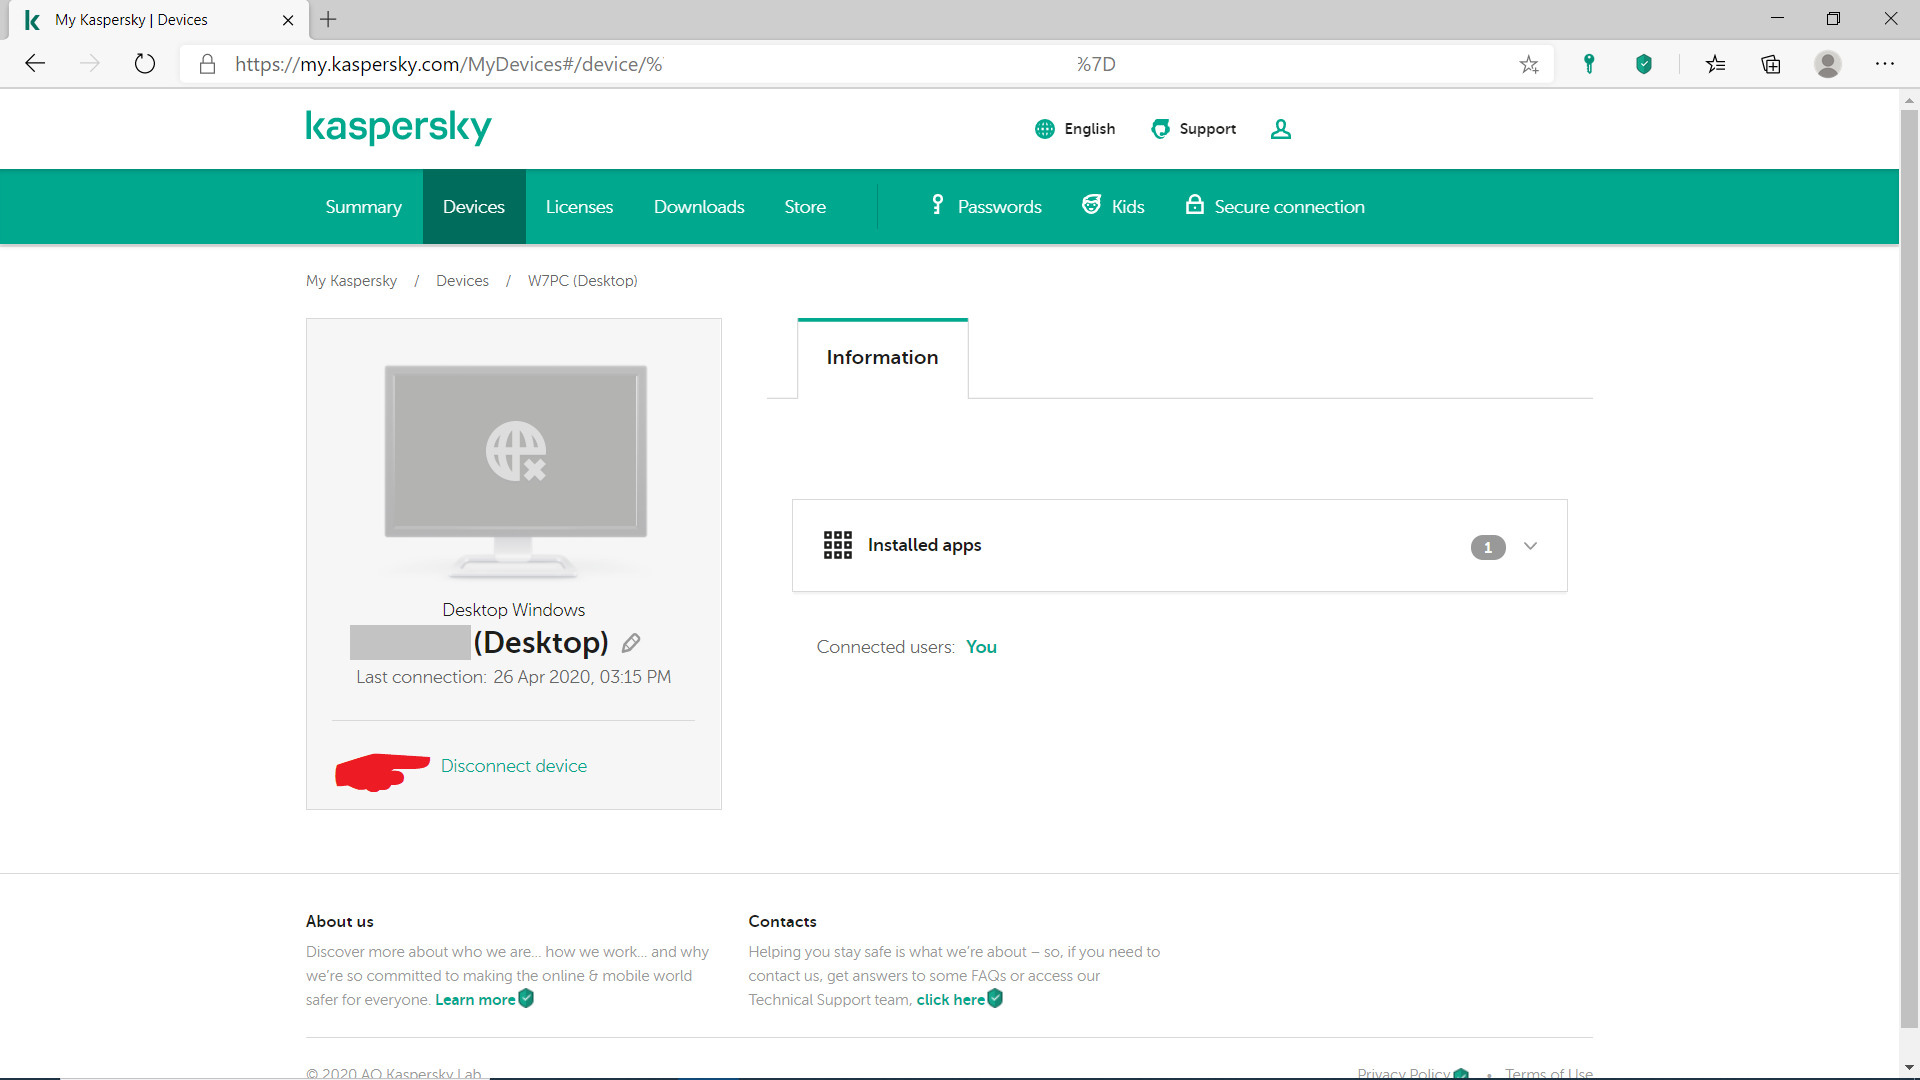Click the pencil icon to rename device
The image size is (1920, 1080).
[631, 643]
